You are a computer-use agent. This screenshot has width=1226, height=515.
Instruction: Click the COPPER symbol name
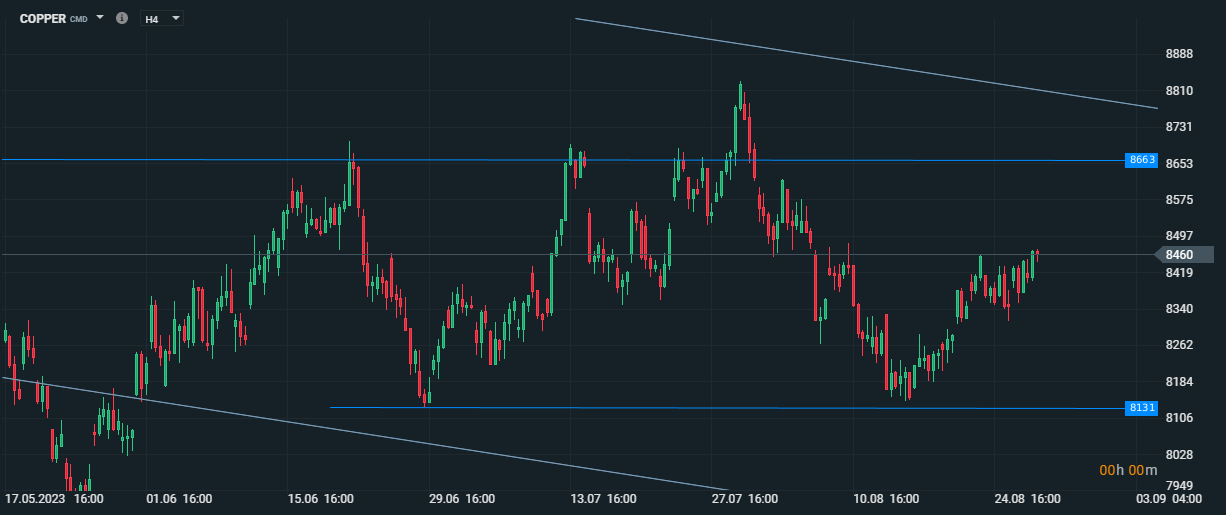(x=43, y=19)
